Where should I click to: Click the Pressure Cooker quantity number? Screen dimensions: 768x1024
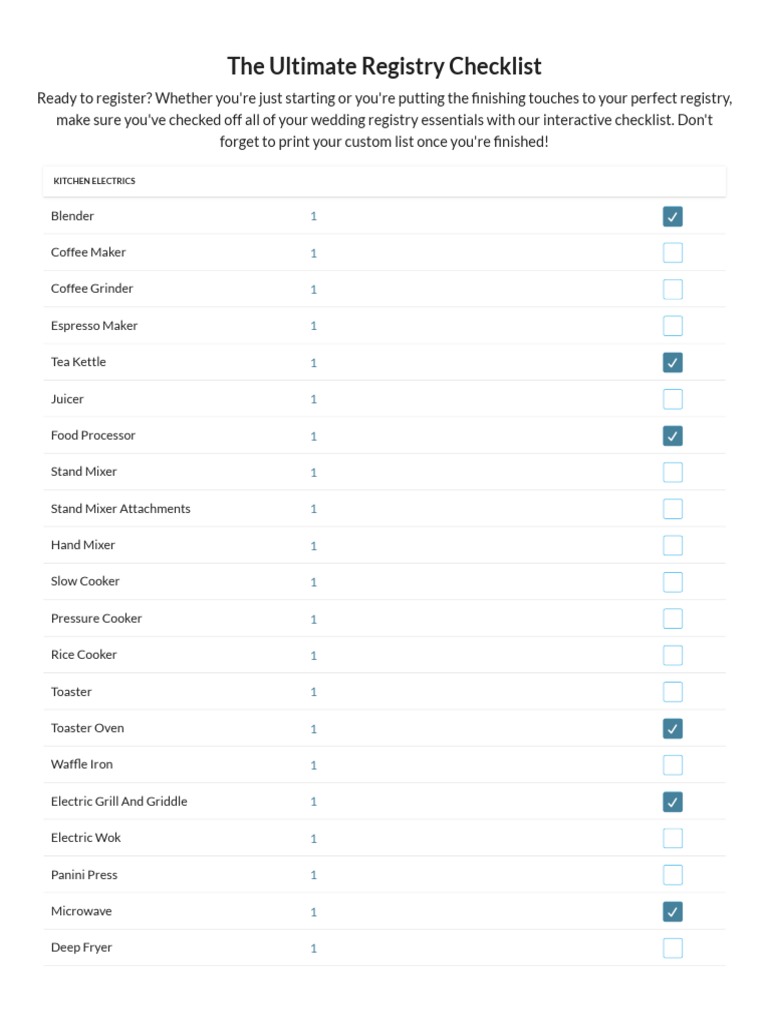[x=313, y=619]
